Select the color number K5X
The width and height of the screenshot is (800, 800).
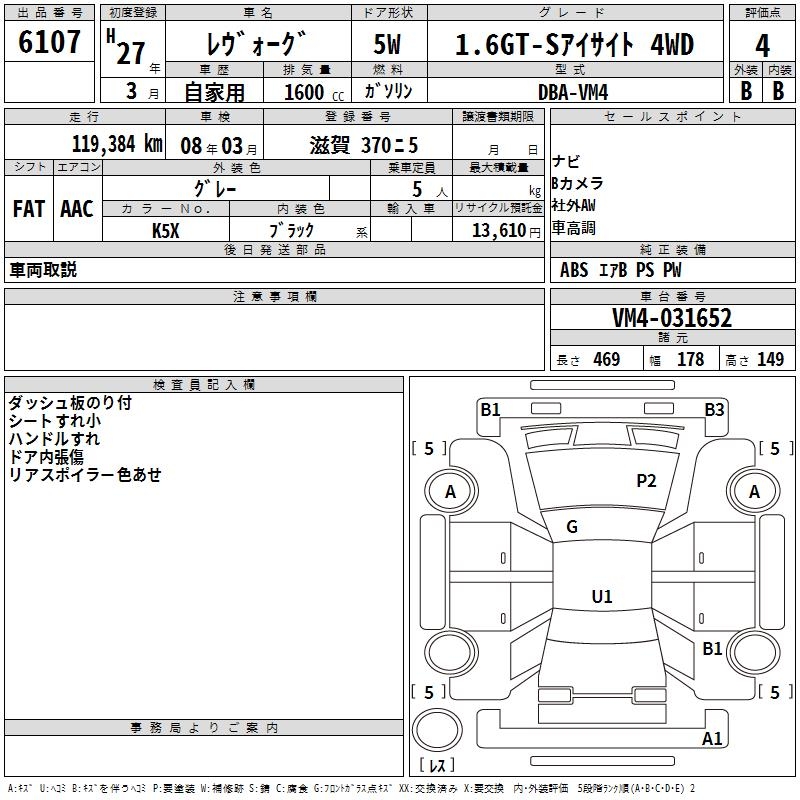pos(166,231)
